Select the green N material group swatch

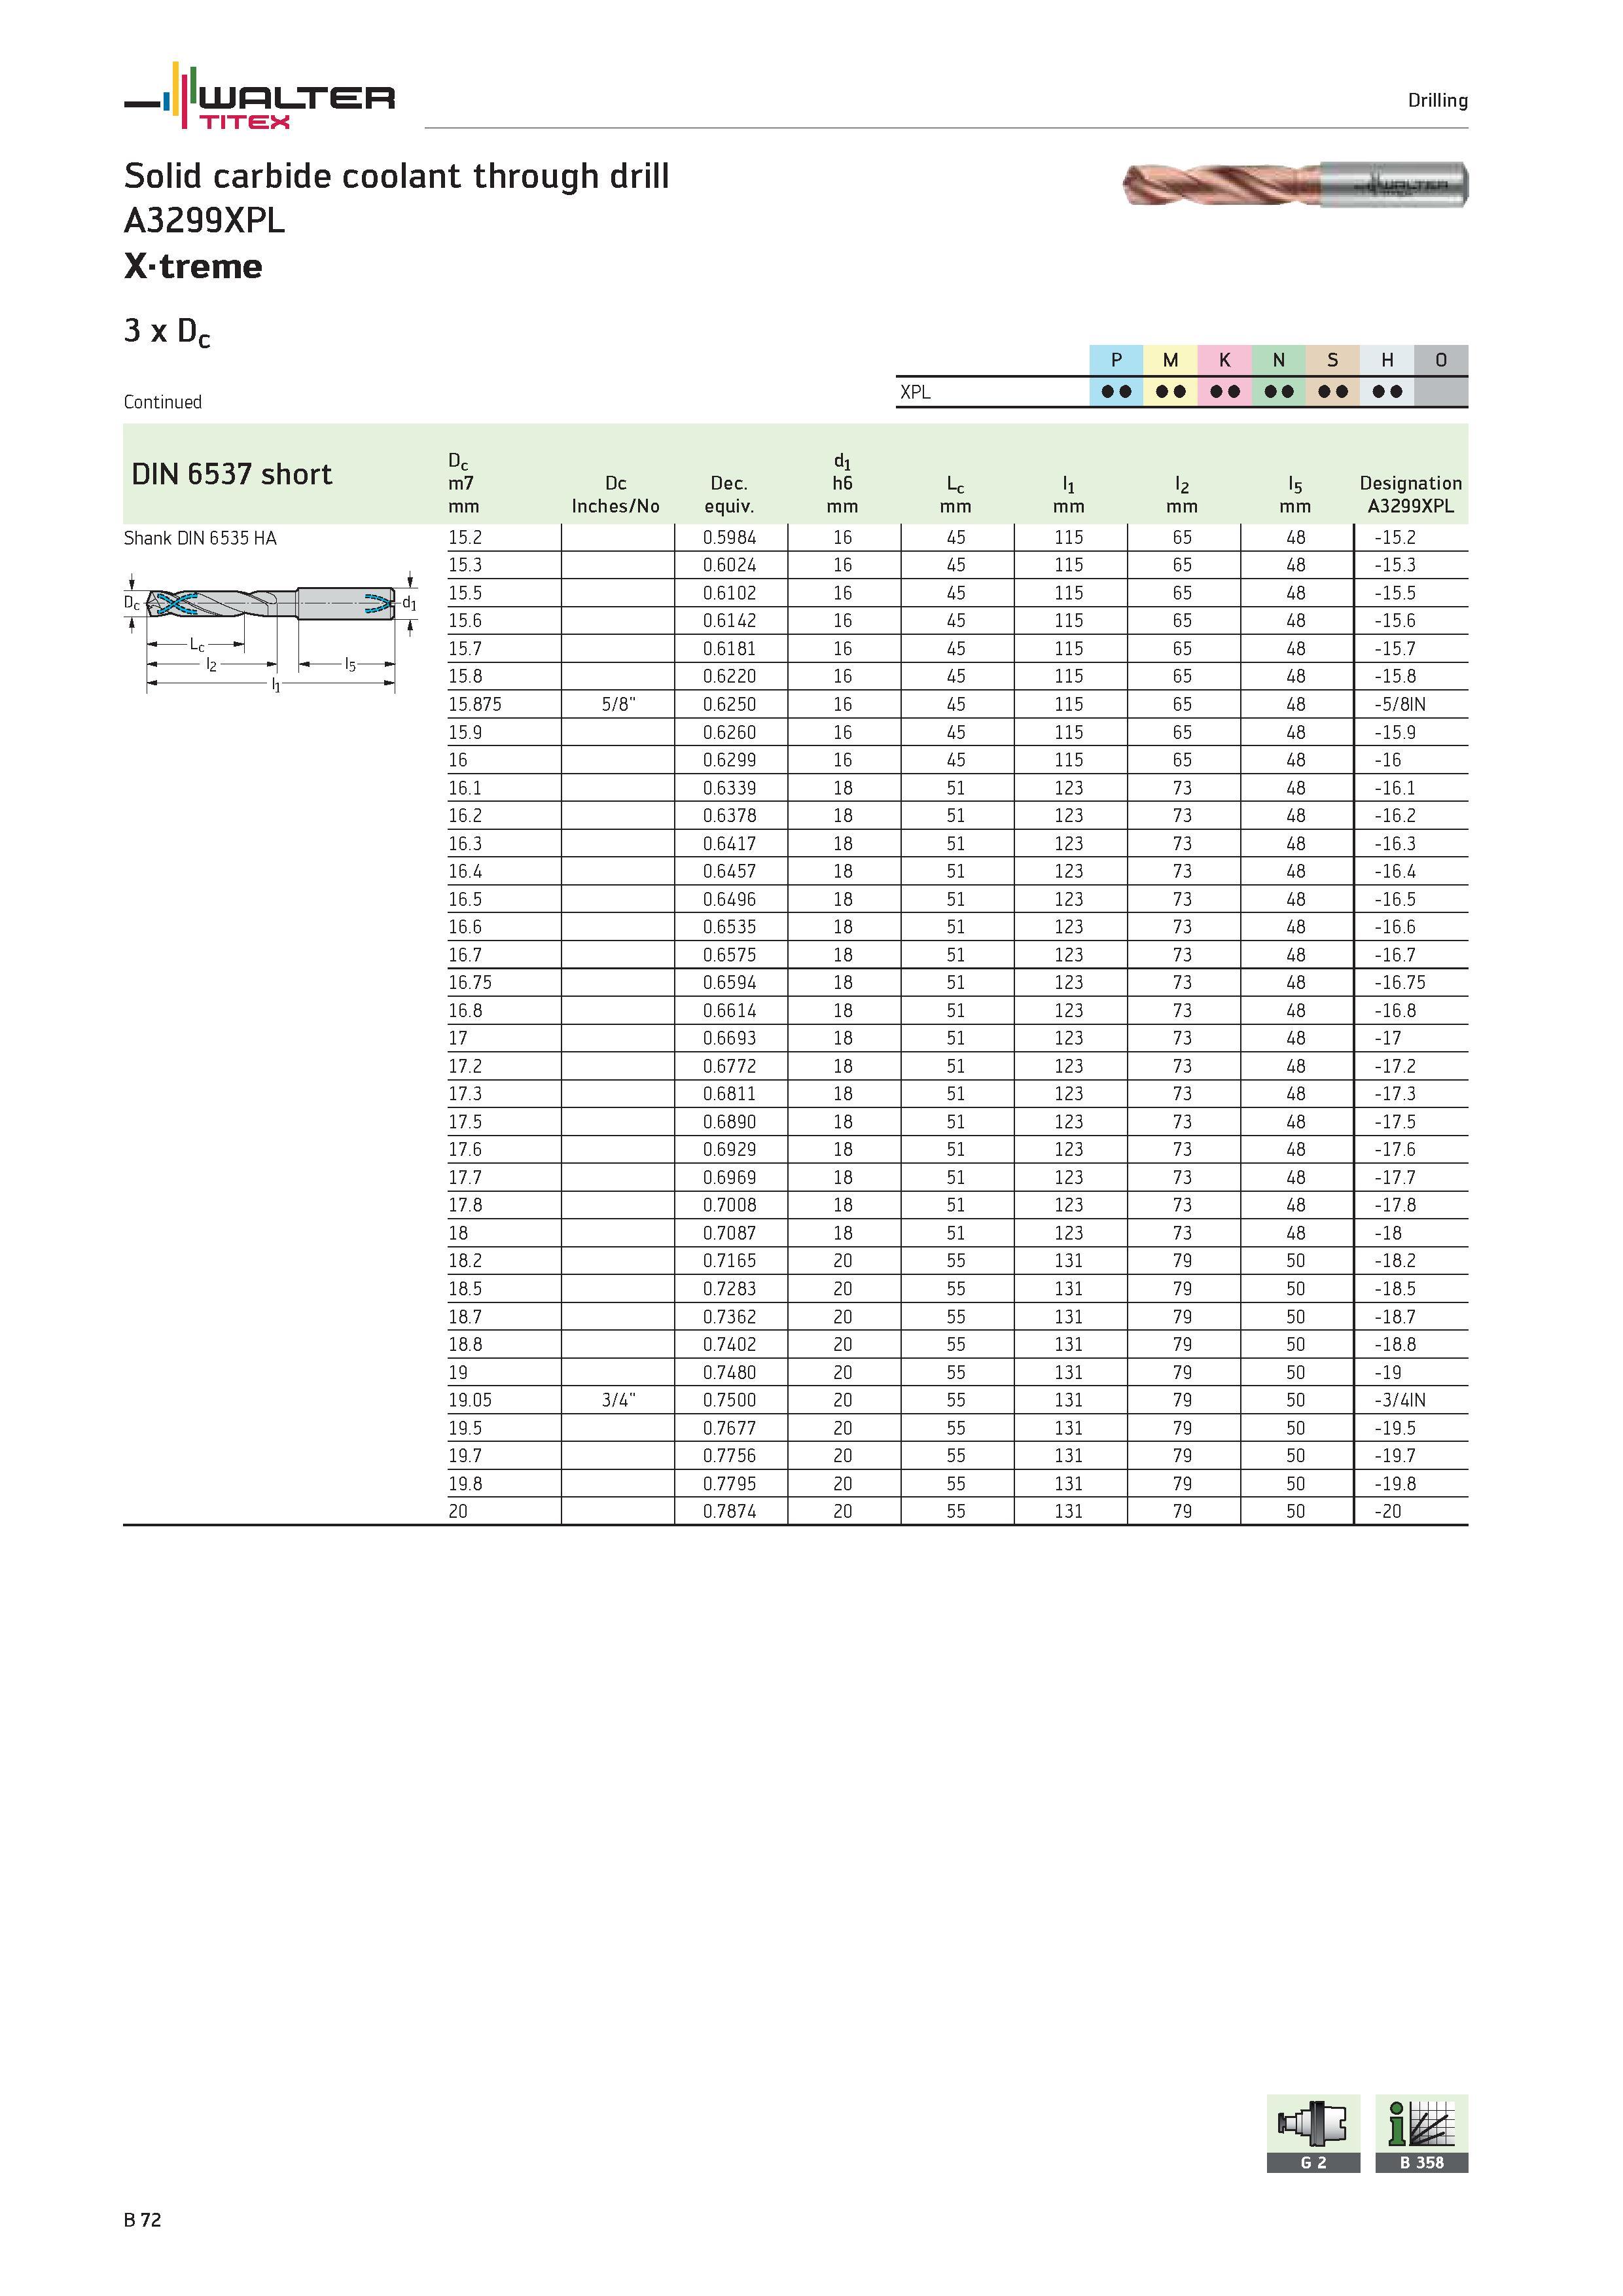pyautogui.click(x=1278, y=360)
